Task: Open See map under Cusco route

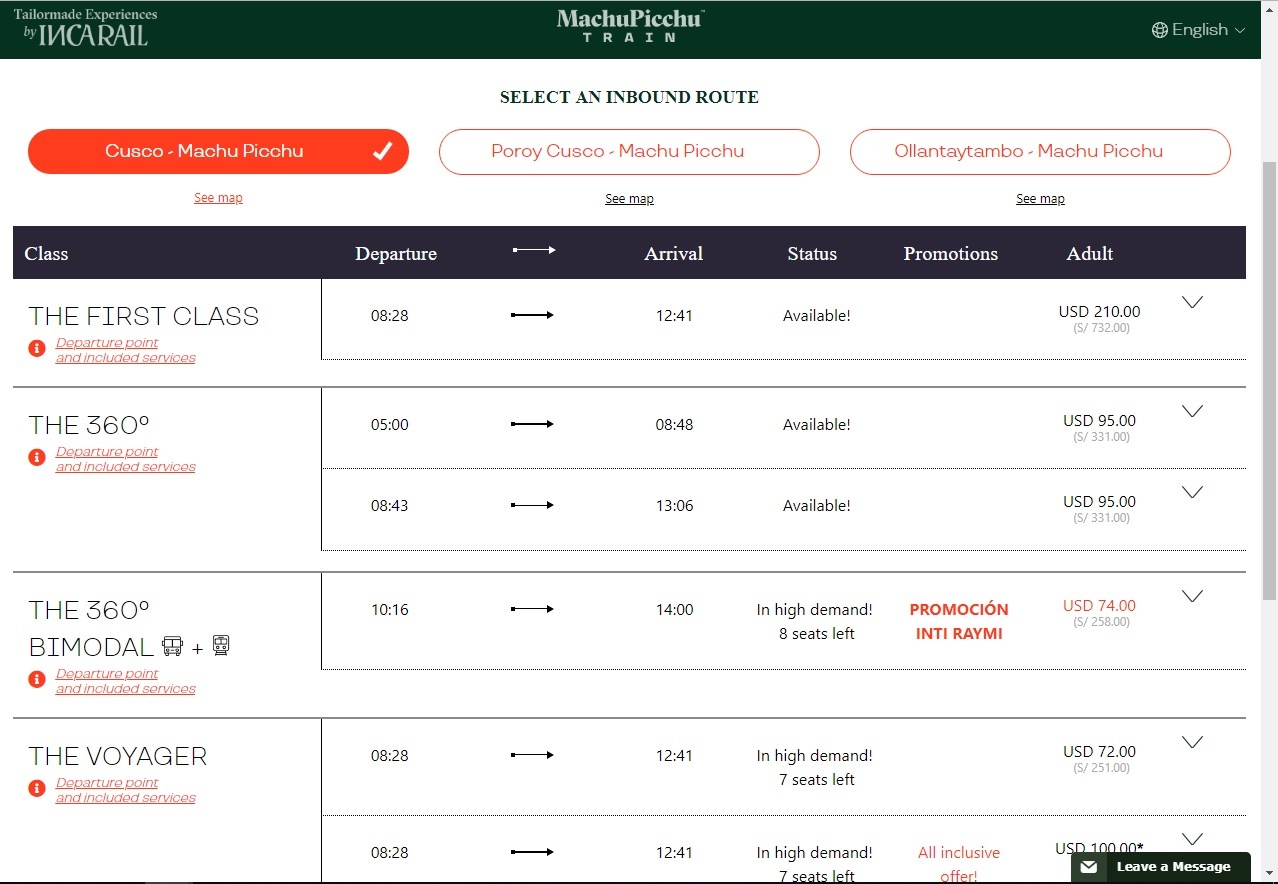Action: 218,198
